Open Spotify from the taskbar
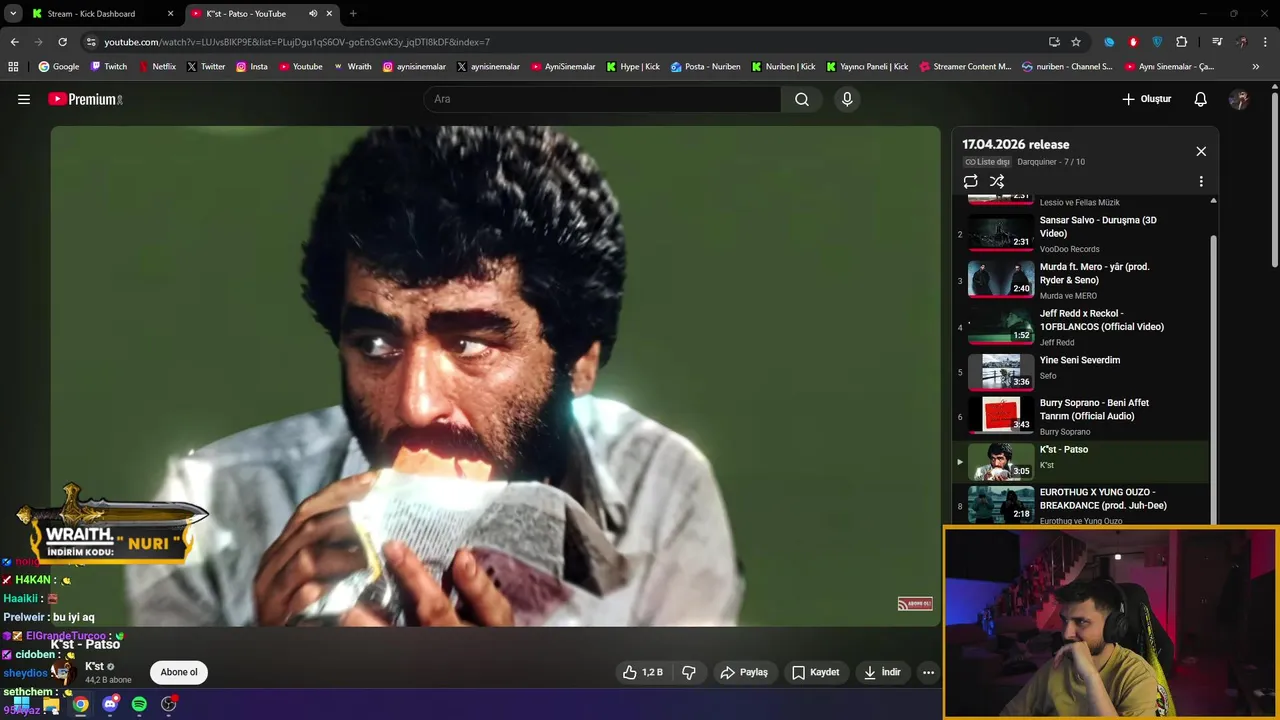Image resolution: width=1280 pixels, height=720 pixels. pyautogui.click(x=139, y=704)
